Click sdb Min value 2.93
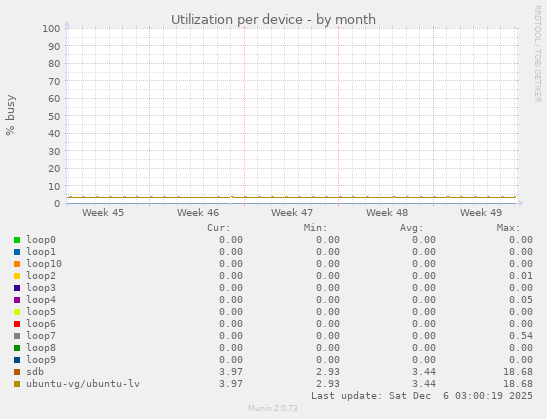The width and height of the screenshot is (547, 419). [x=328, y=372]
